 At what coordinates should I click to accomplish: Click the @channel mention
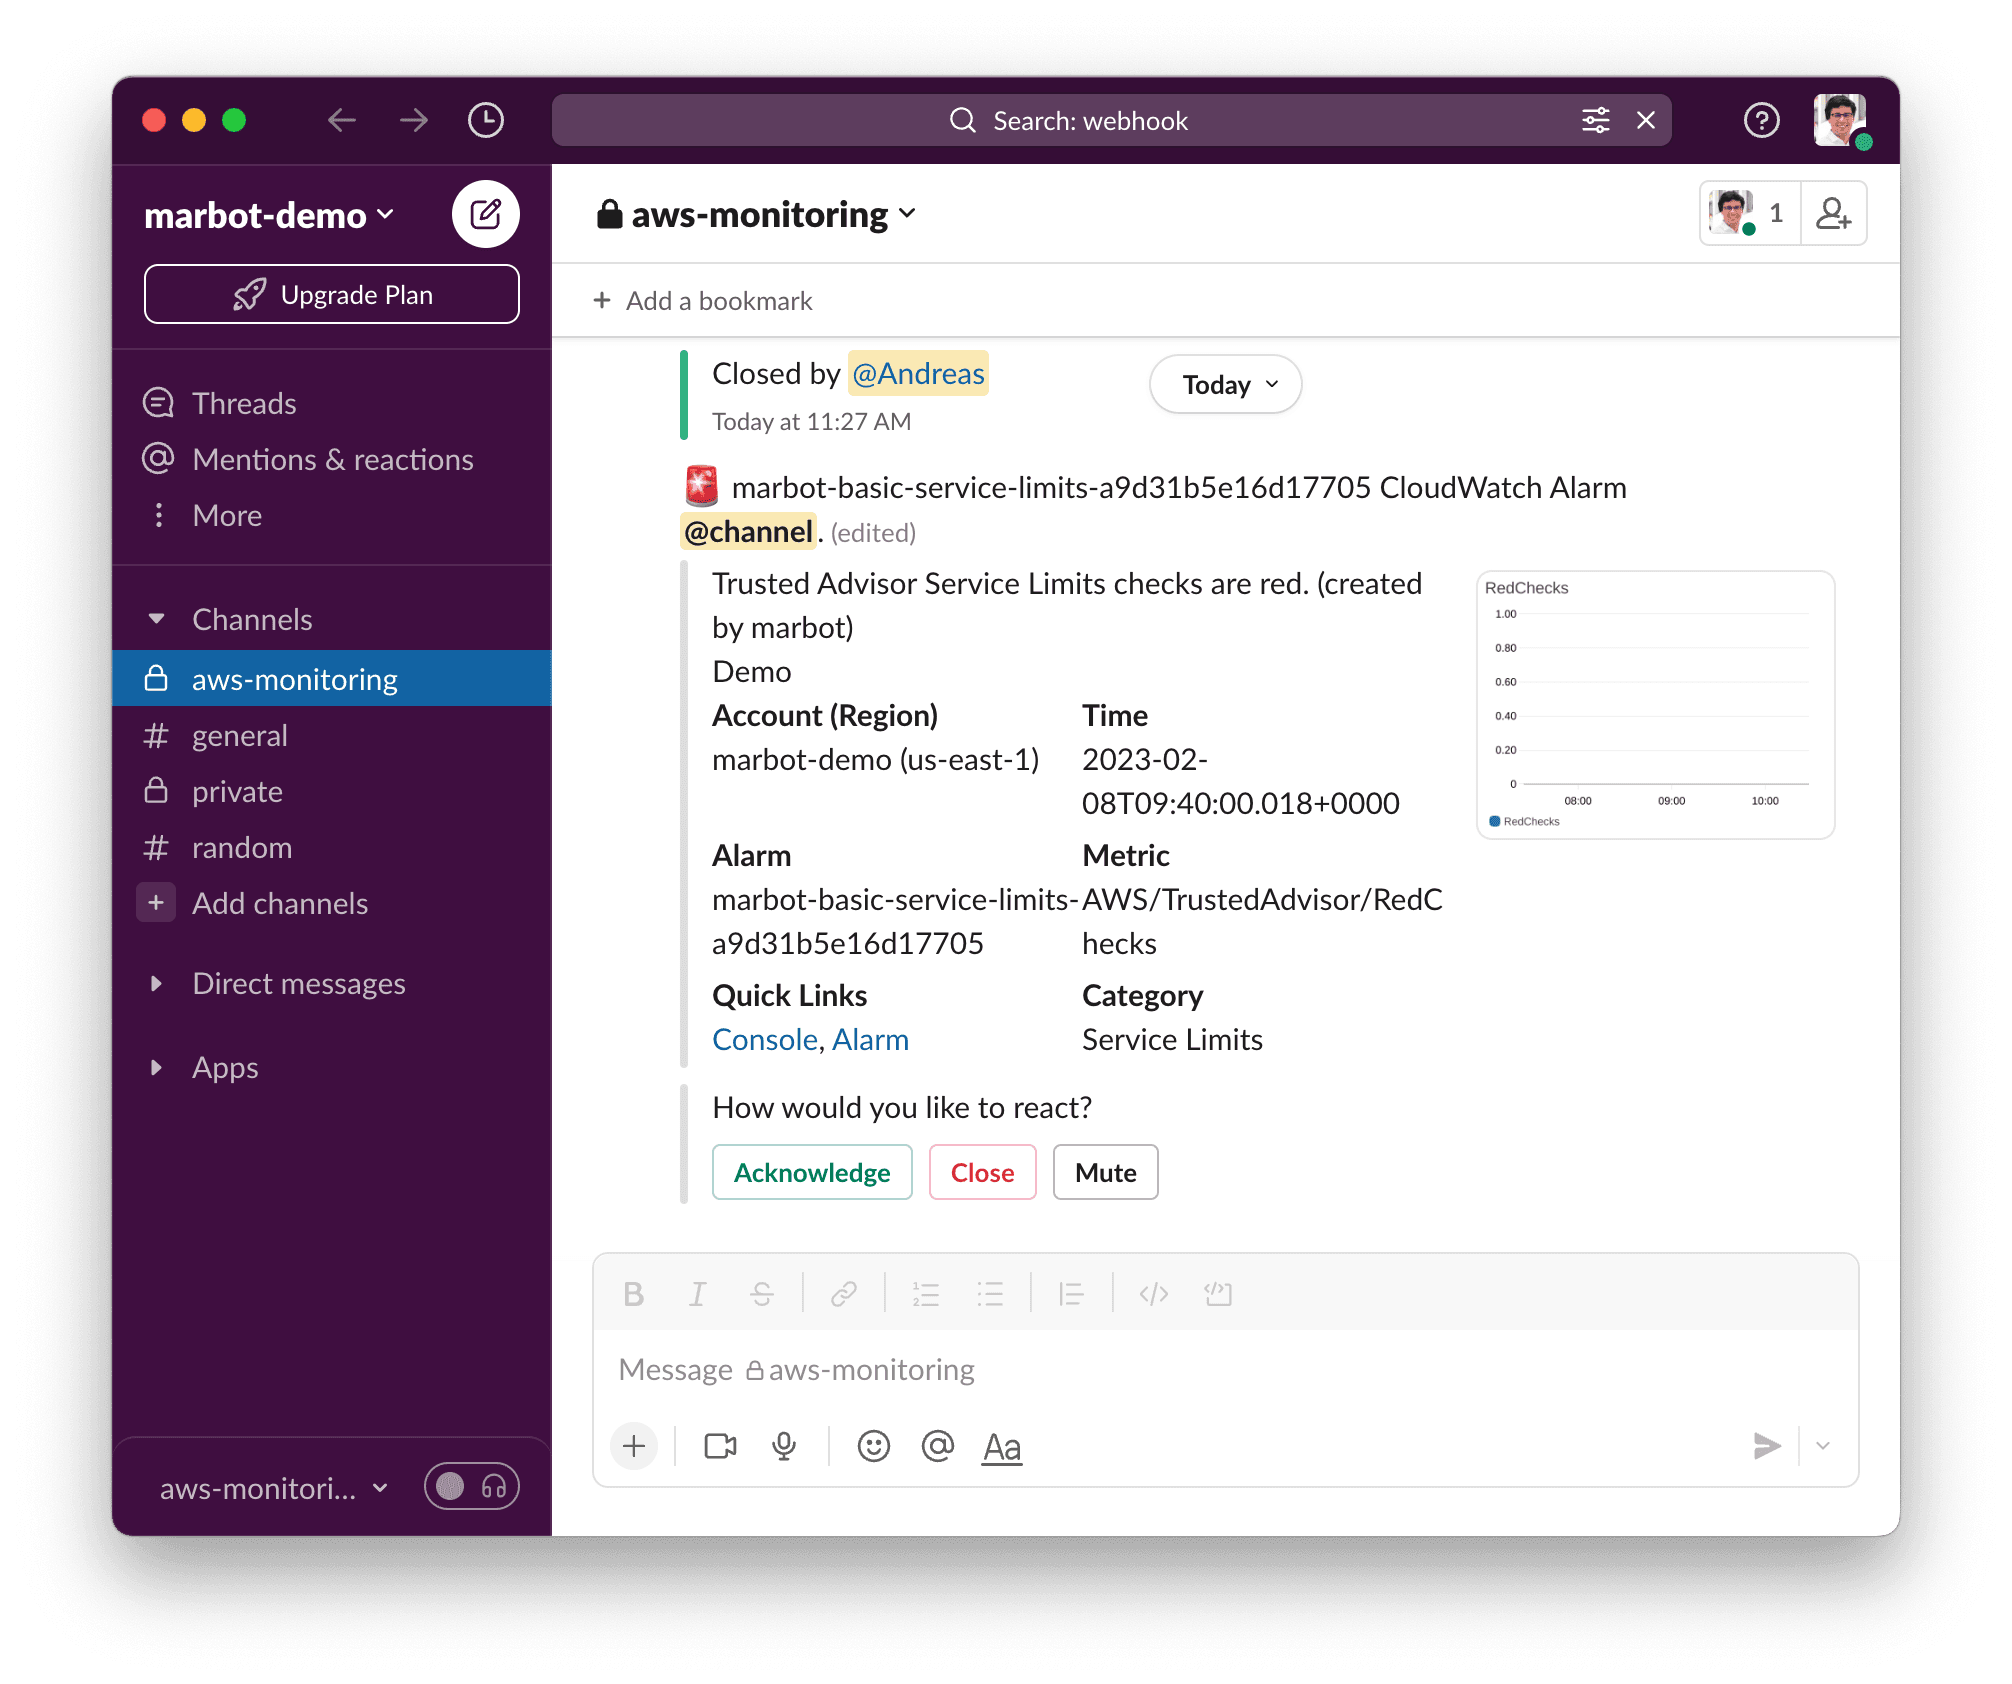pyautogui.click(x=748, y=531)
